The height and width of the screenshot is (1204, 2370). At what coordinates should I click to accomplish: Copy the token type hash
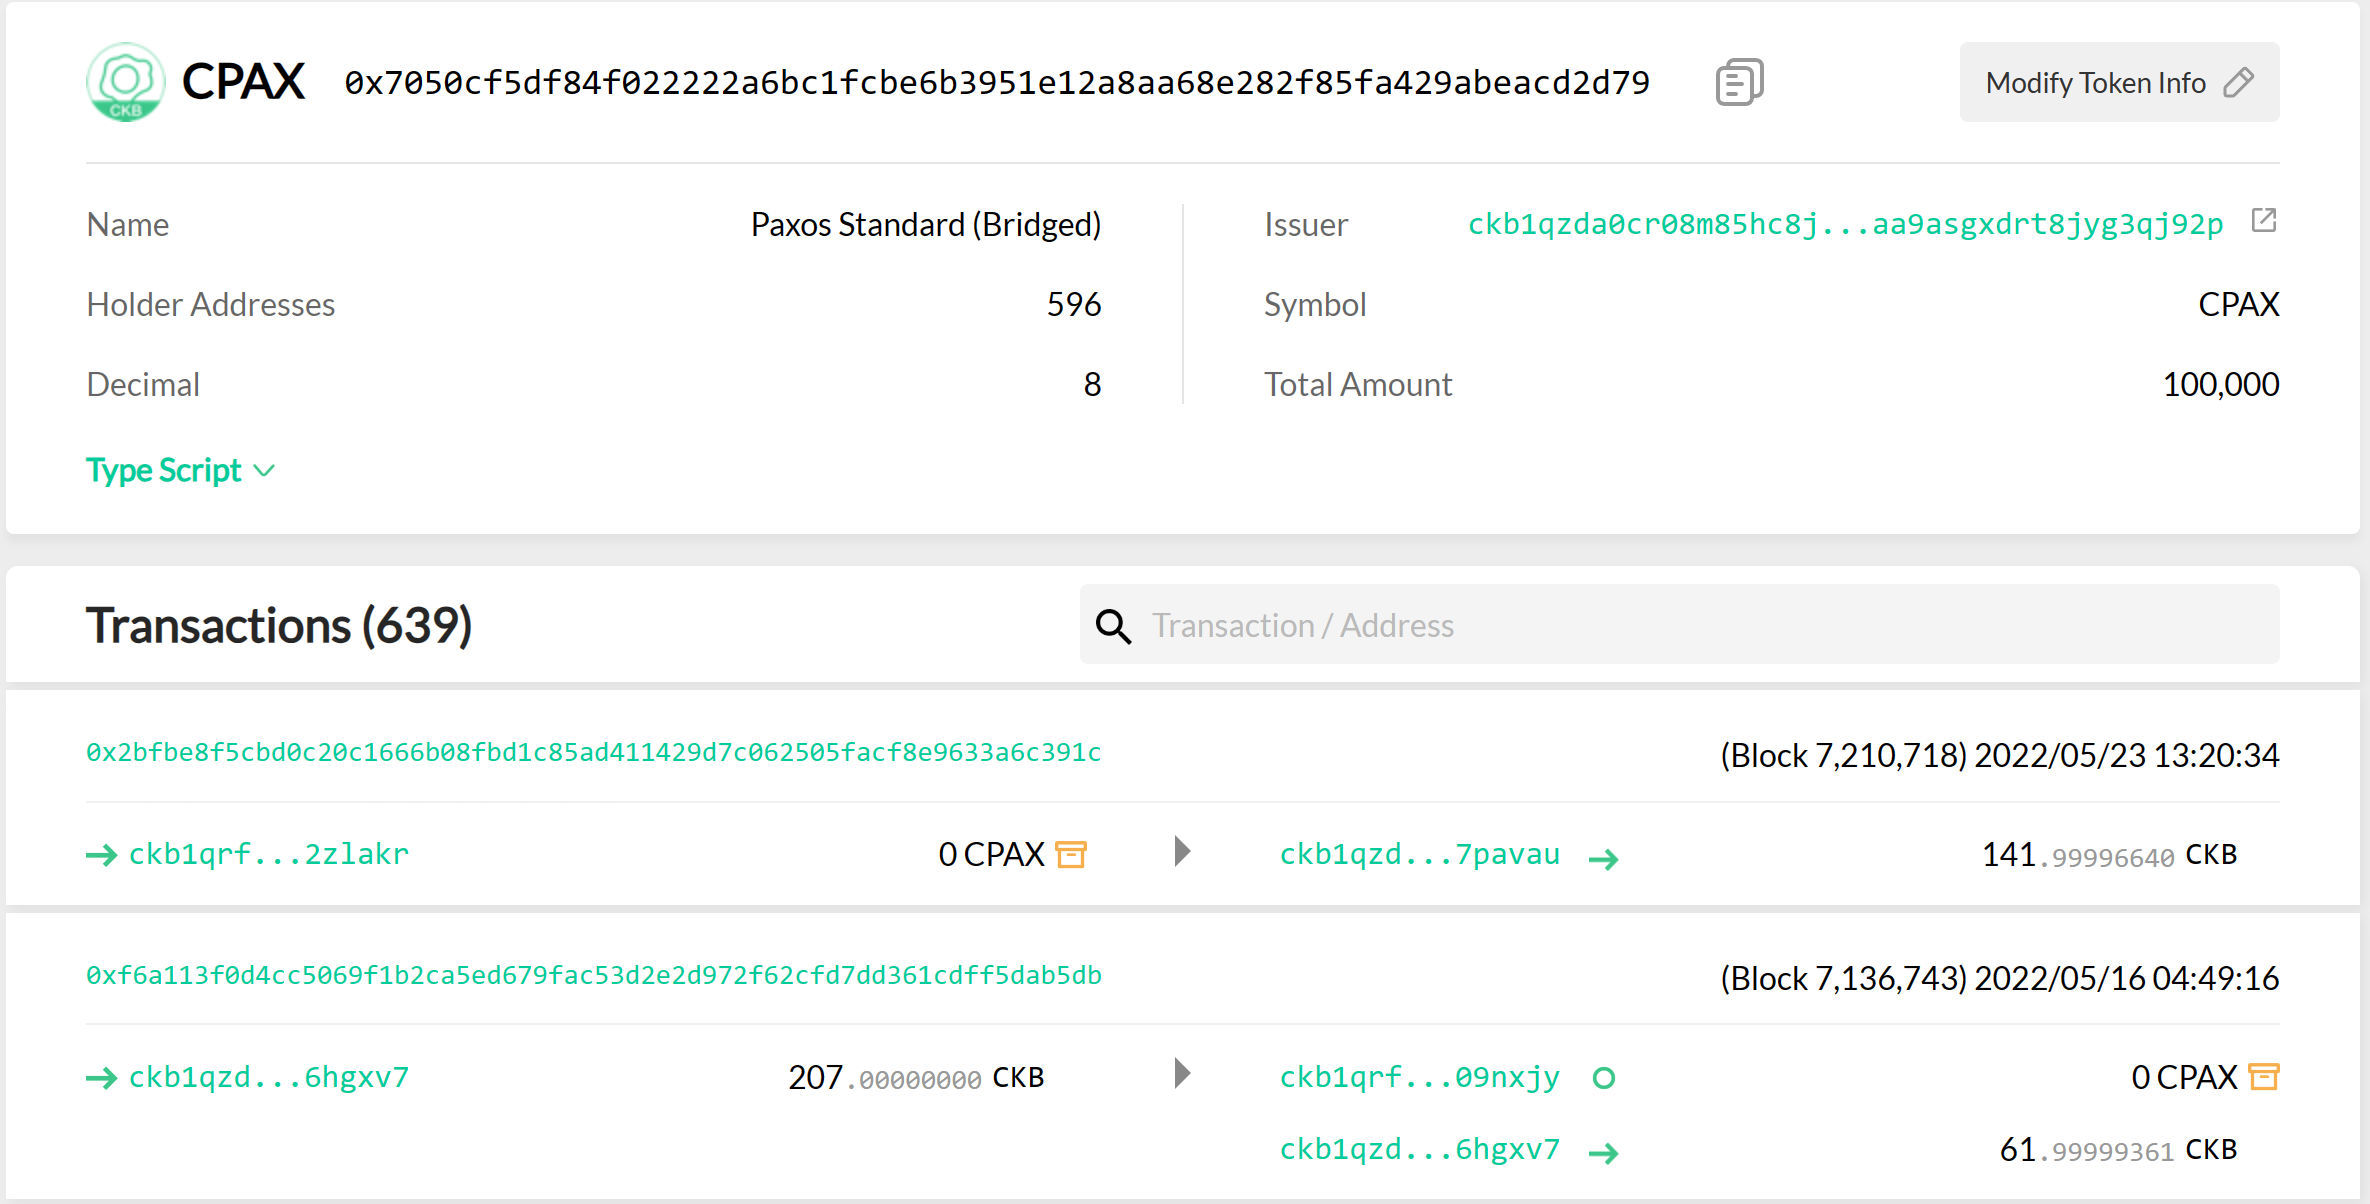click(1739, 82)
